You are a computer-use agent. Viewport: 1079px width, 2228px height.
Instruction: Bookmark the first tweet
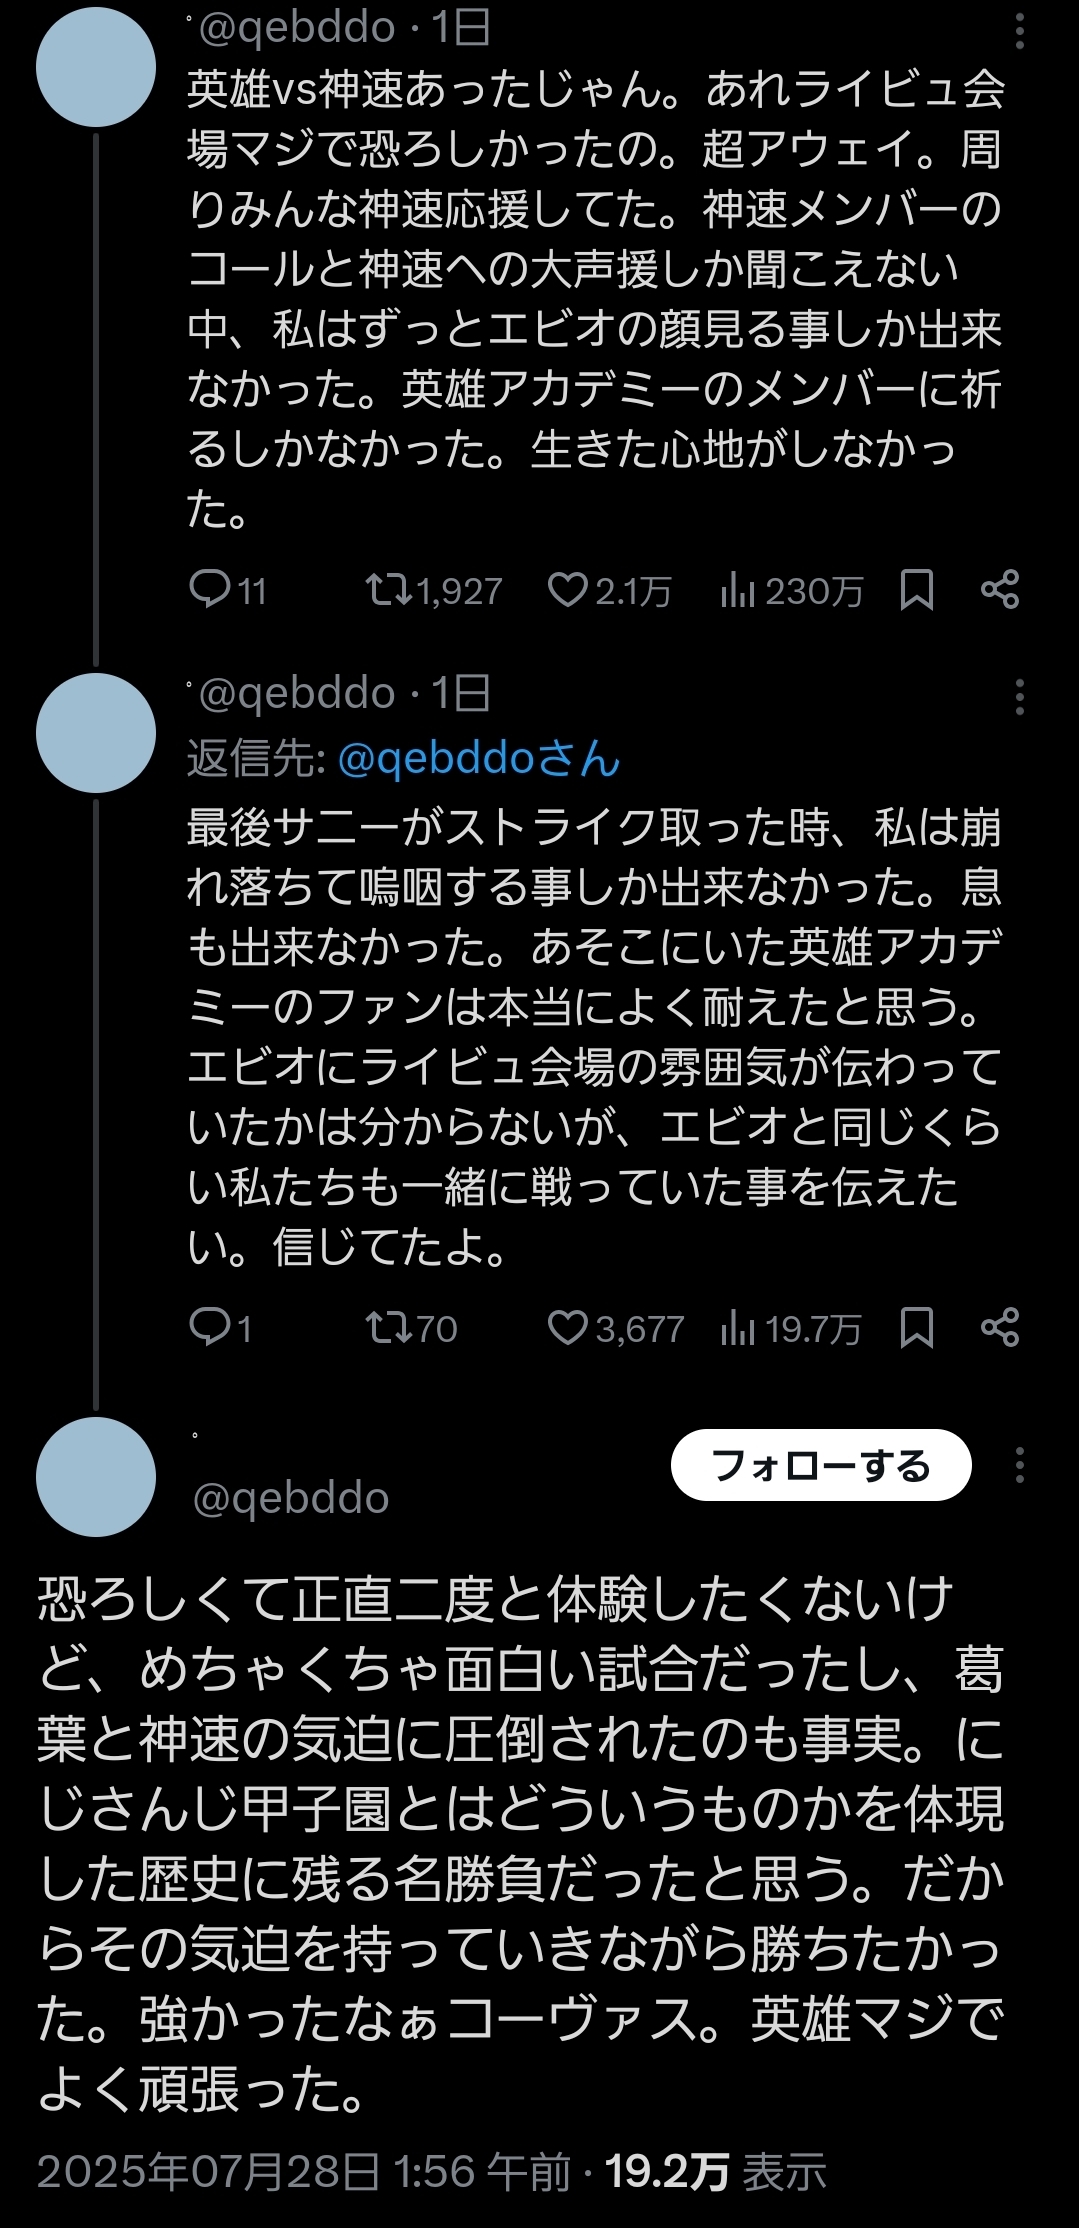tap(916, 590)
